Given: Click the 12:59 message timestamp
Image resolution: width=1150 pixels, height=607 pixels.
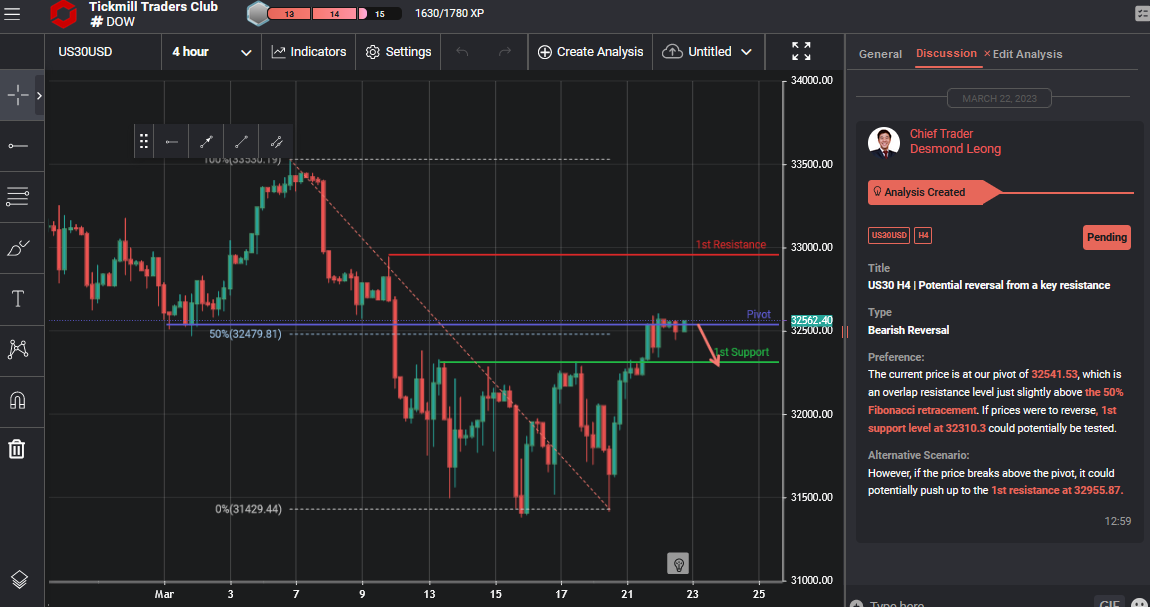Looking at the screenshot, I should point(1118,521).
